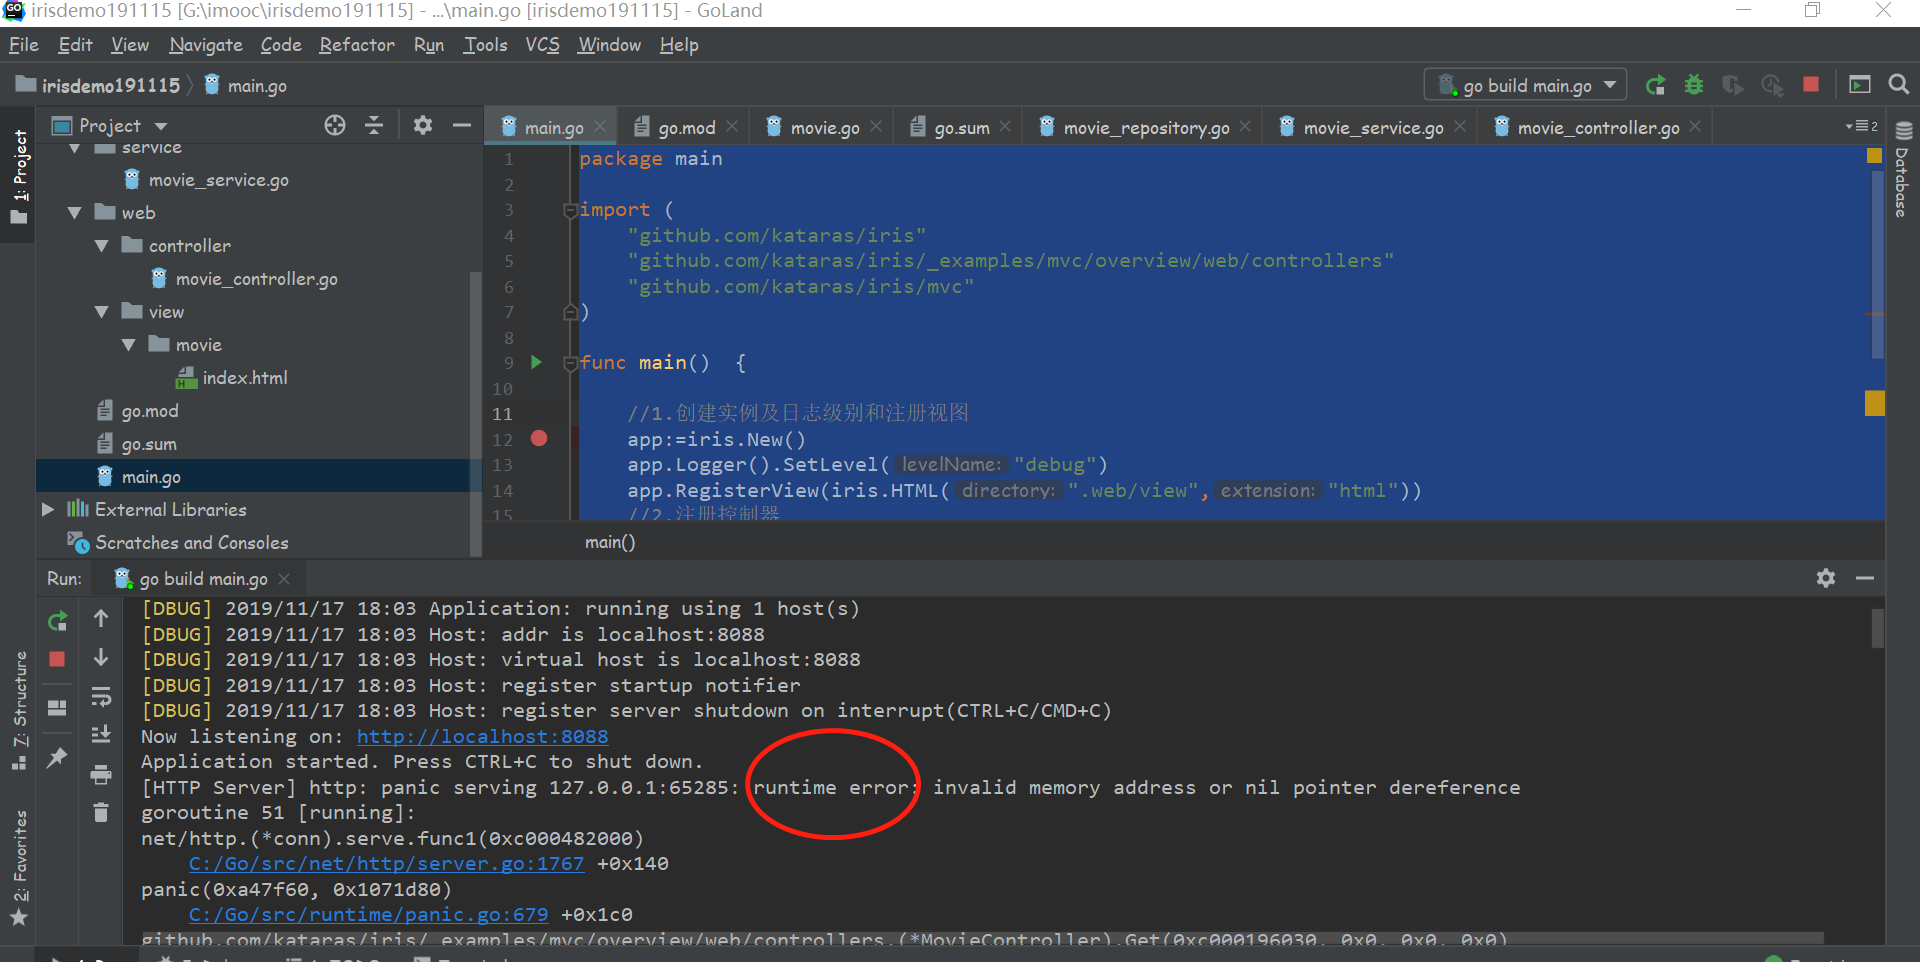Open the Refactor menu
Image resolution: width=1920 pixels, height=962 pixels.
(357, 45)
